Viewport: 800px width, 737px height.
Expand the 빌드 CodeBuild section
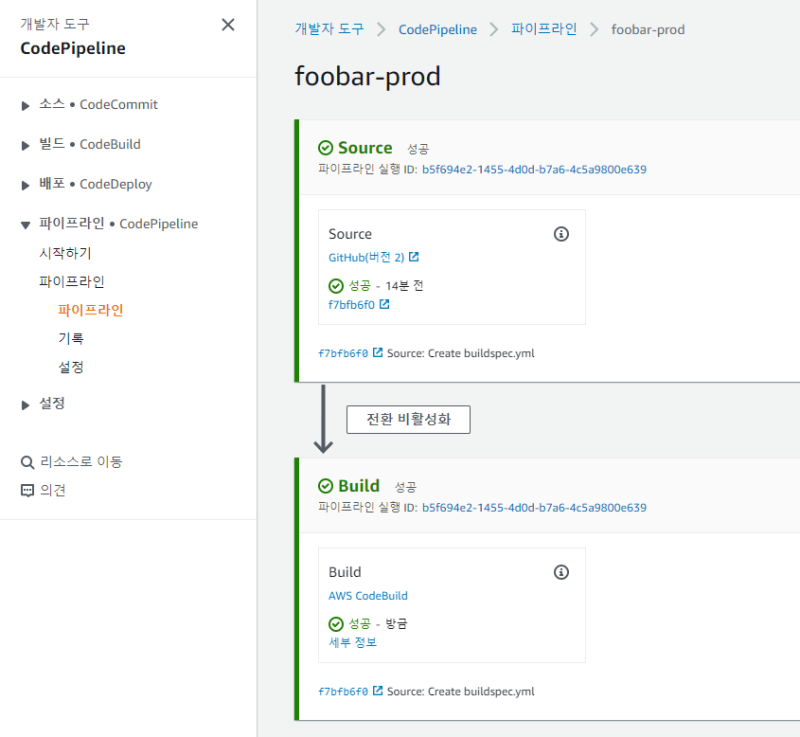[x=26, y=145]
